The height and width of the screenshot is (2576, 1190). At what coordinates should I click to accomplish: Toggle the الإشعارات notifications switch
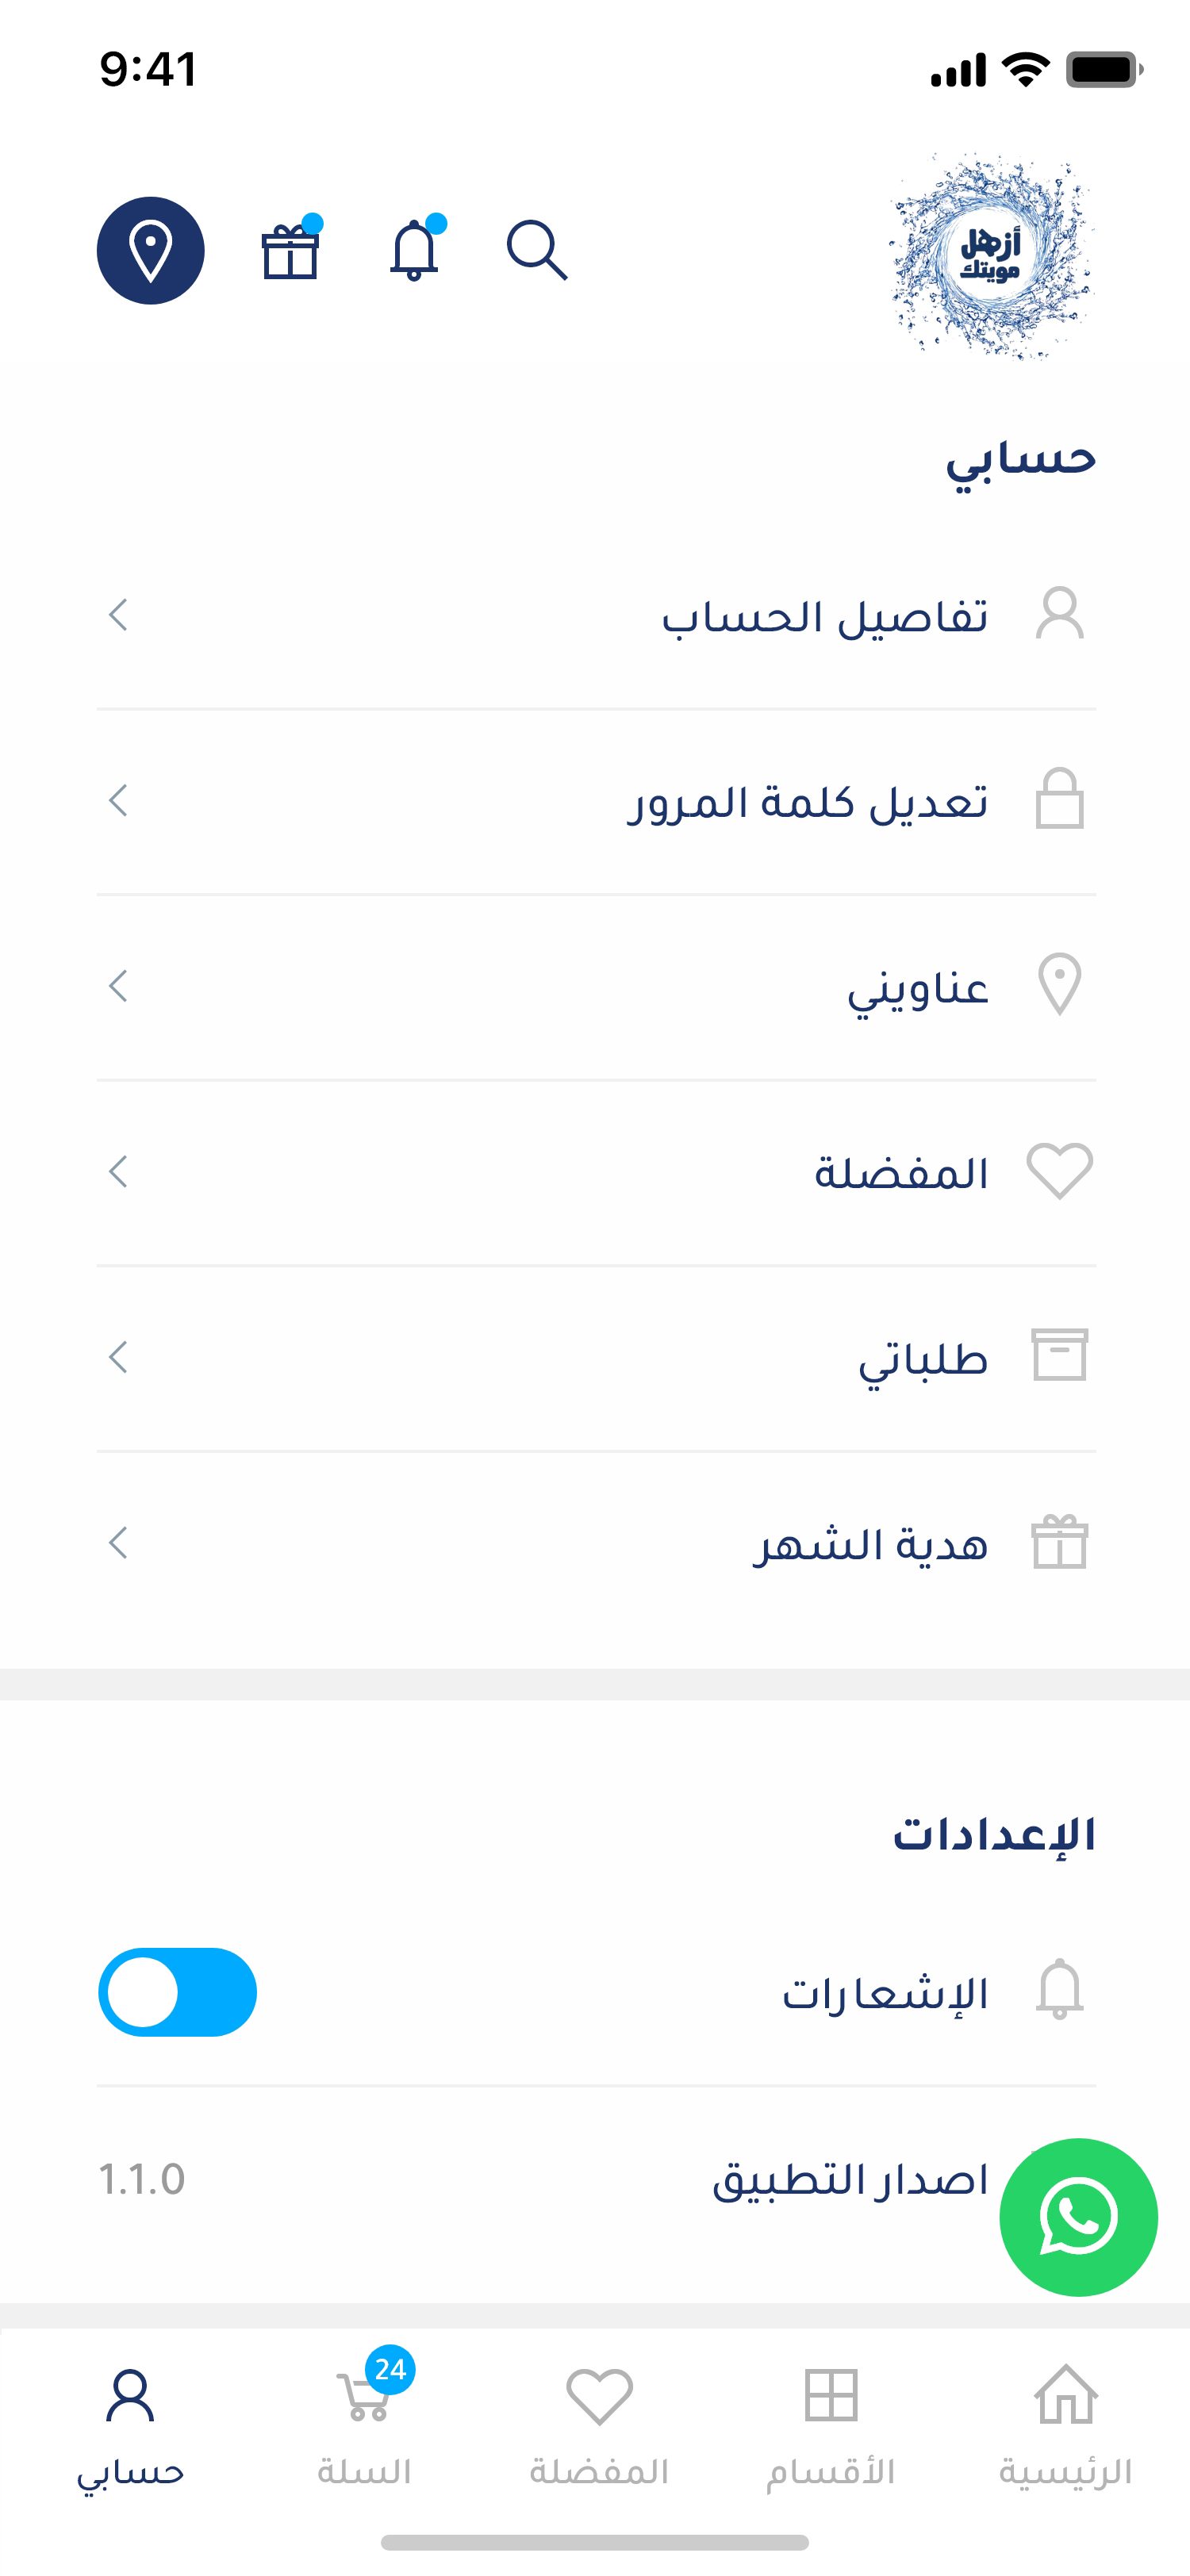point(178,1991)
